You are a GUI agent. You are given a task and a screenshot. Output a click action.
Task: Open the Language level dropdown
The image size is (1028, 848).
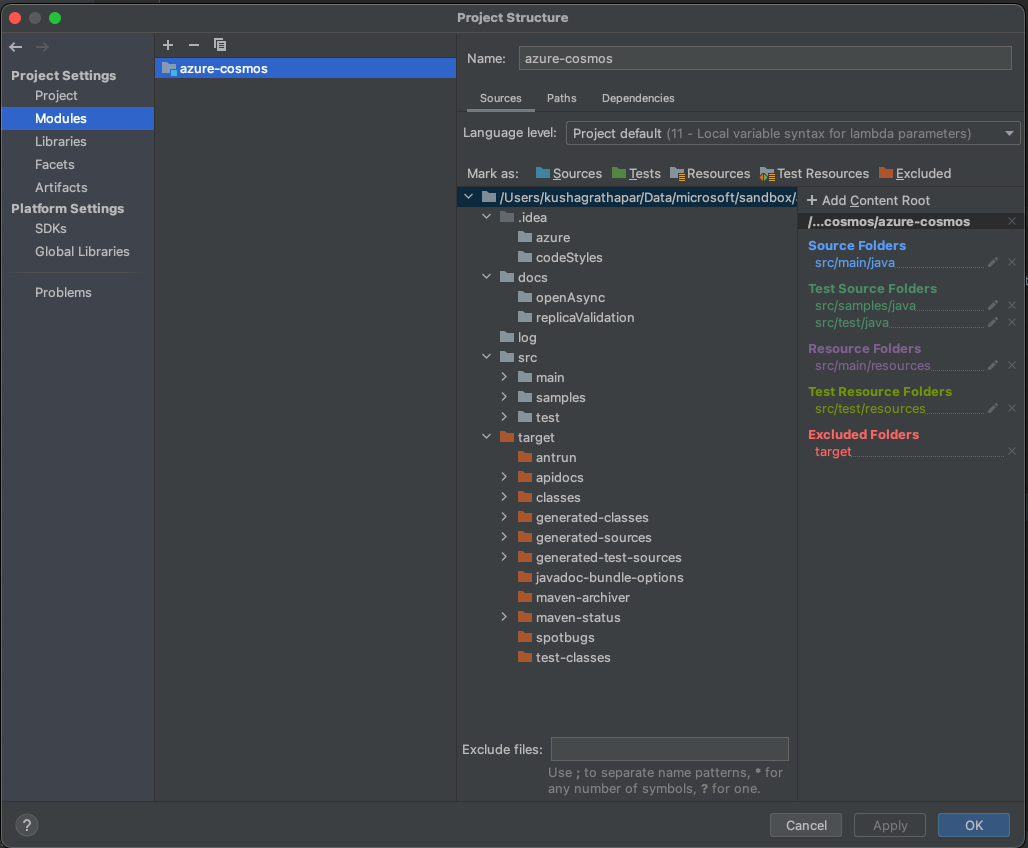pos(1009,133)
